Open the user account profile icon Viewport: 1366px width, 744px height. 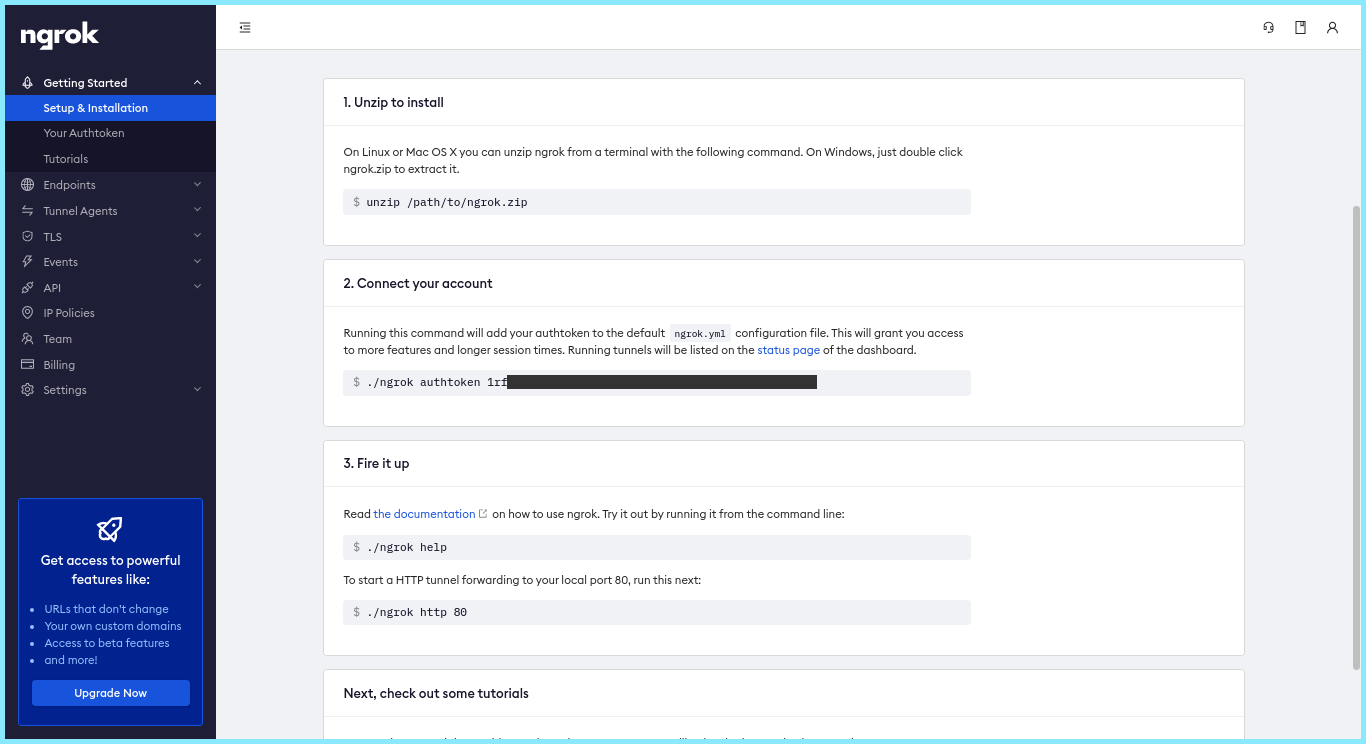(x=1333, y=28)
